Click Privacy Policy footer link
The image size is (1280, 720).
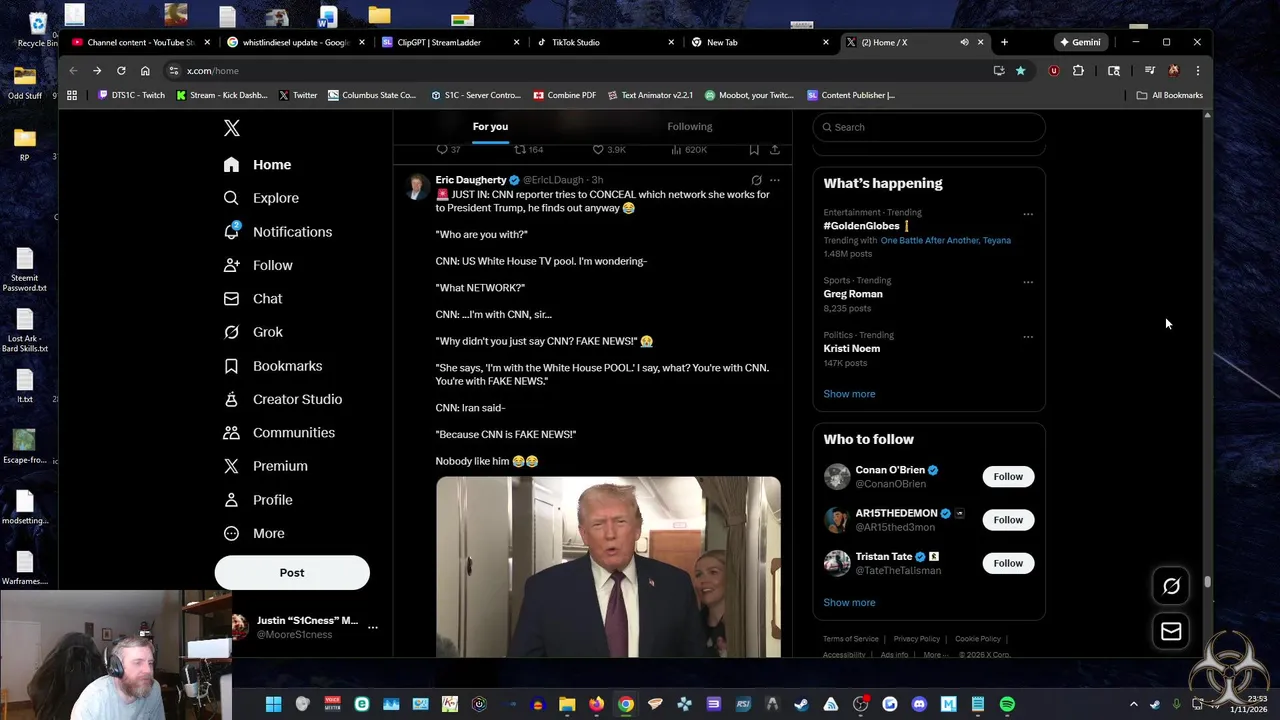point(917,639)
